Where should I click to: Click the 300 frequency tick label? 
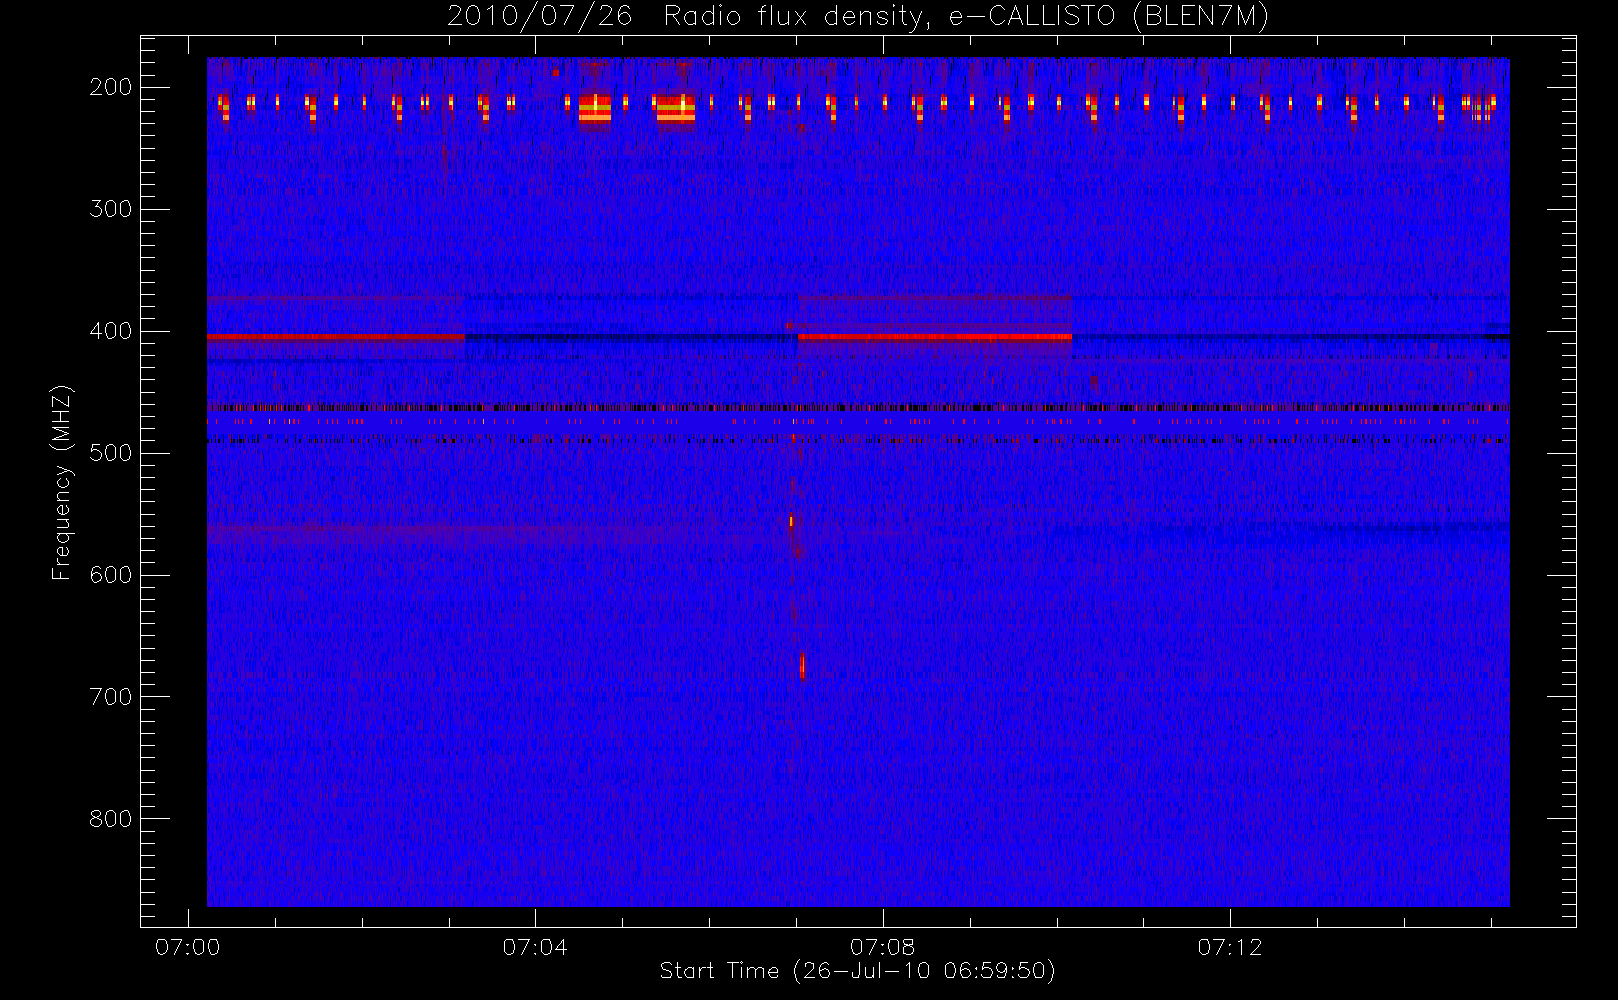pyautogui.click(x=111, y=209)
